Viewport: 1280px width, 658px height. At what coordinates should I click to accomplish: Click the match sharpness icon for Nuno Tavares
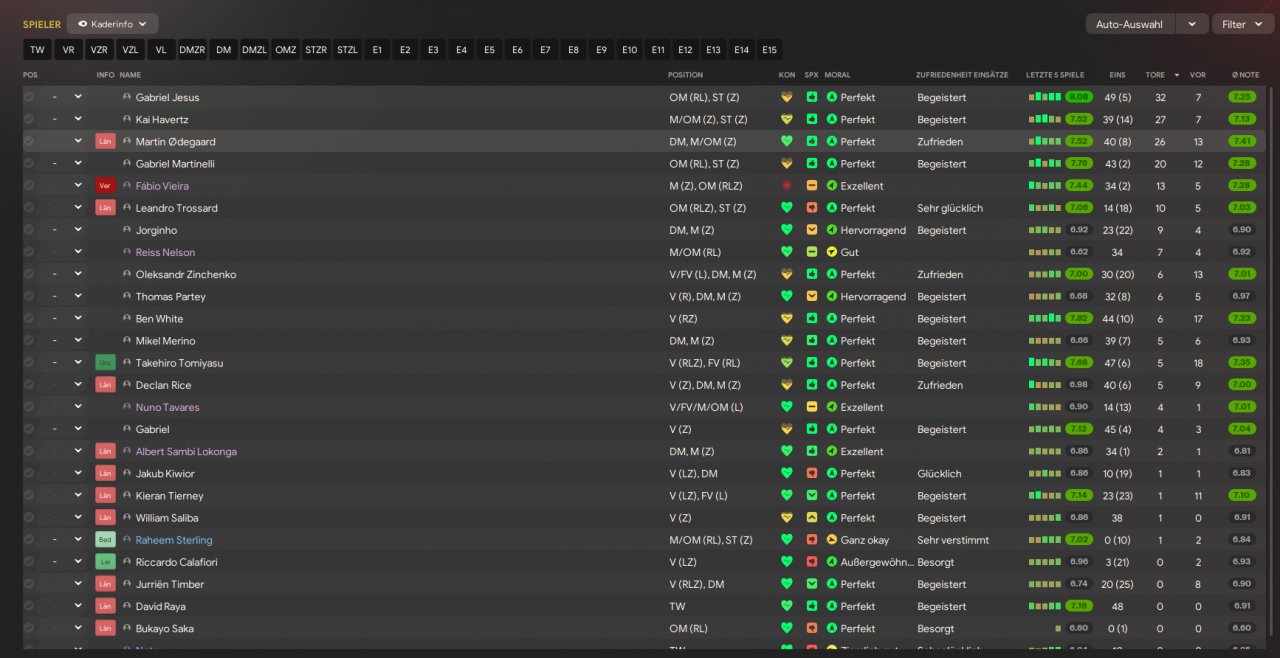coord(812,407)
